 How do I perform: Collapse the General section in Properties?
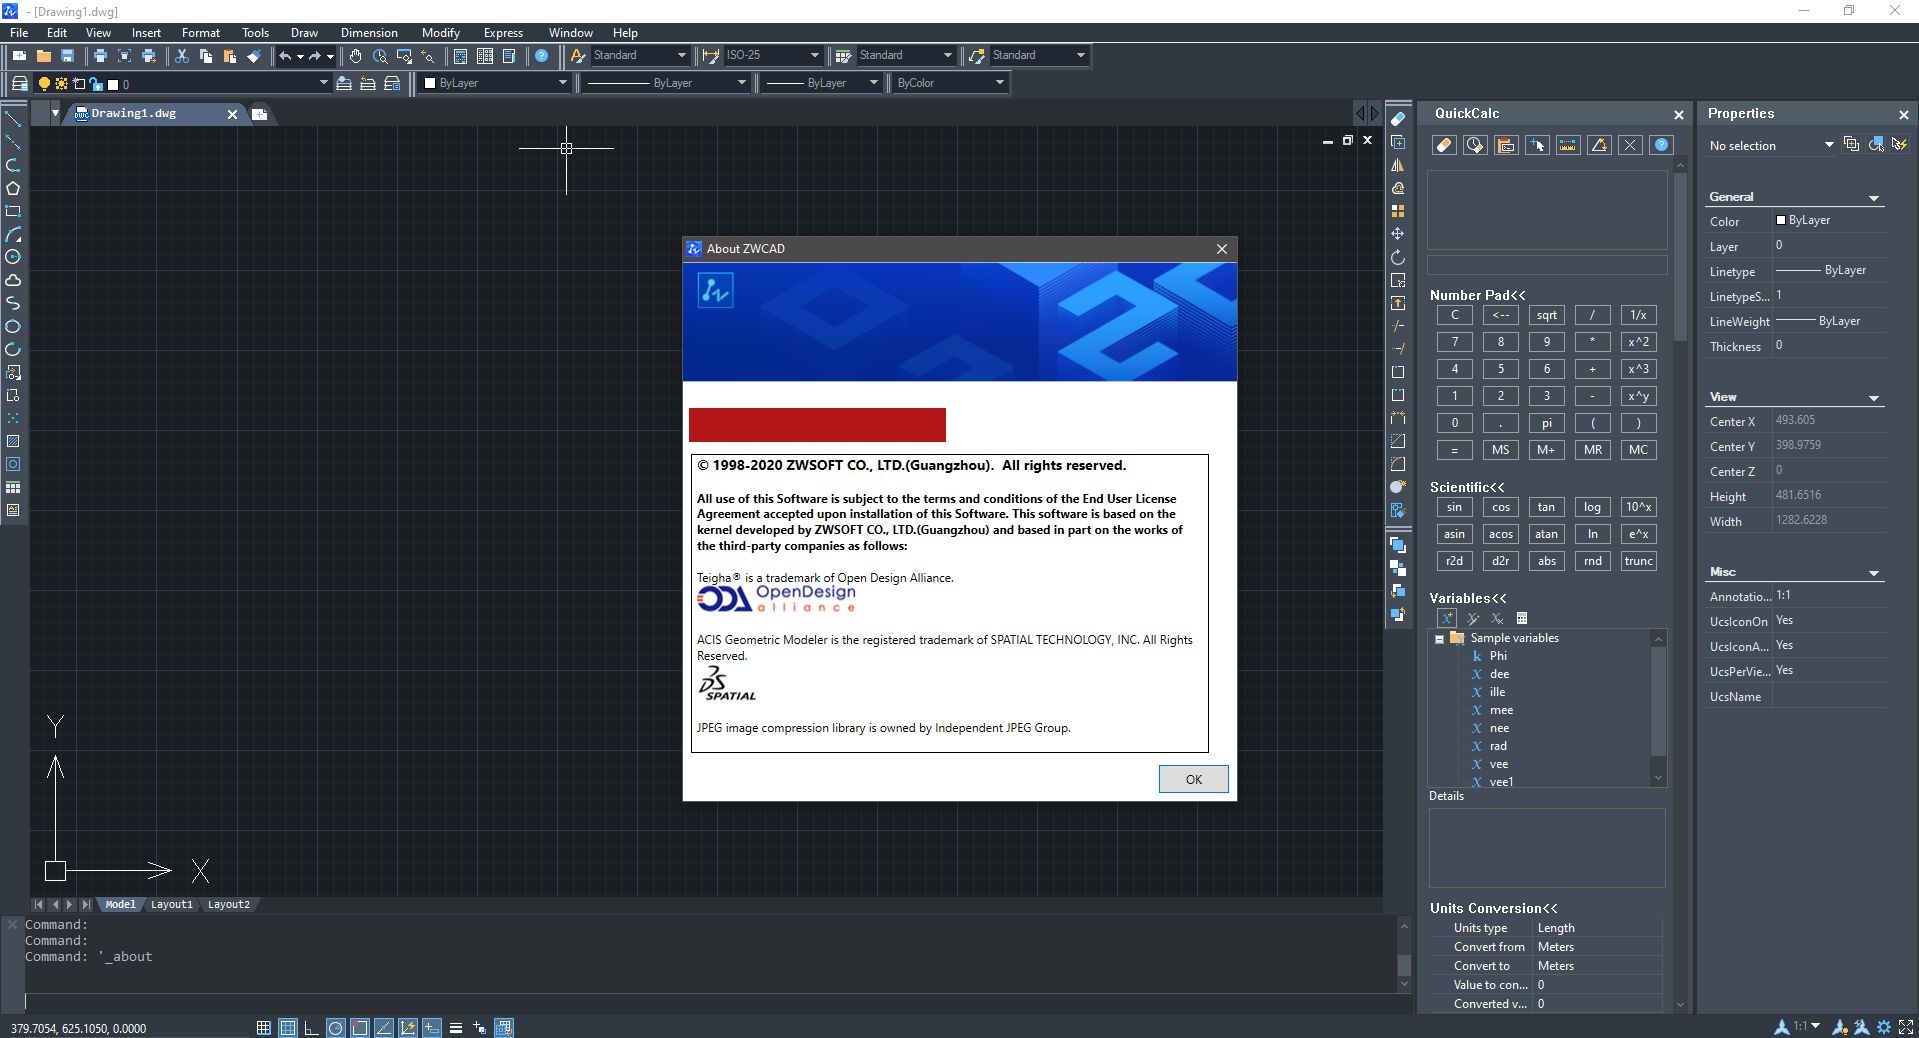coord(1874,198)
